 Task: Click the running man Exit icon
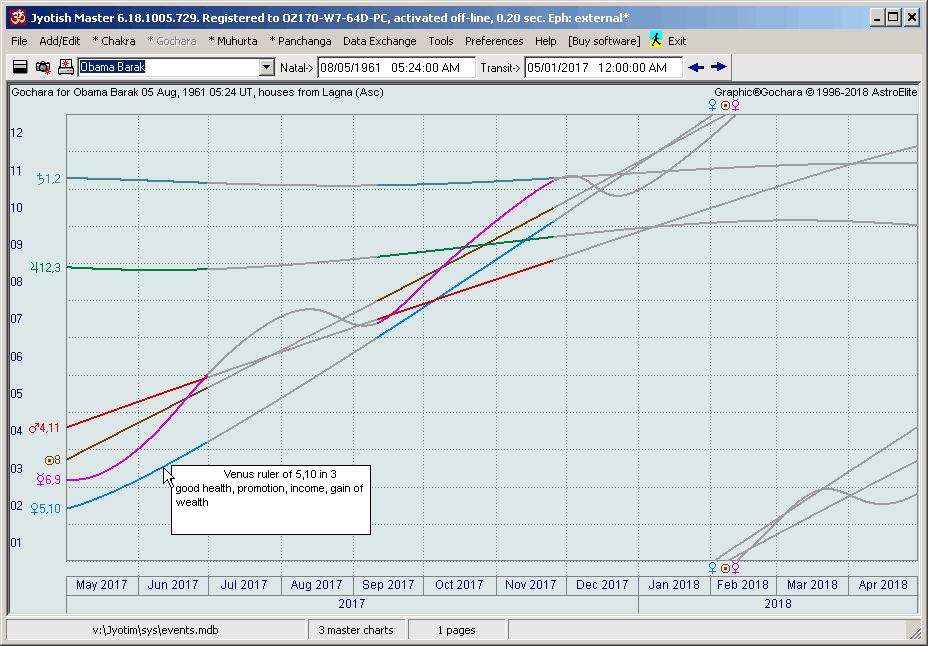coord(656,41)
